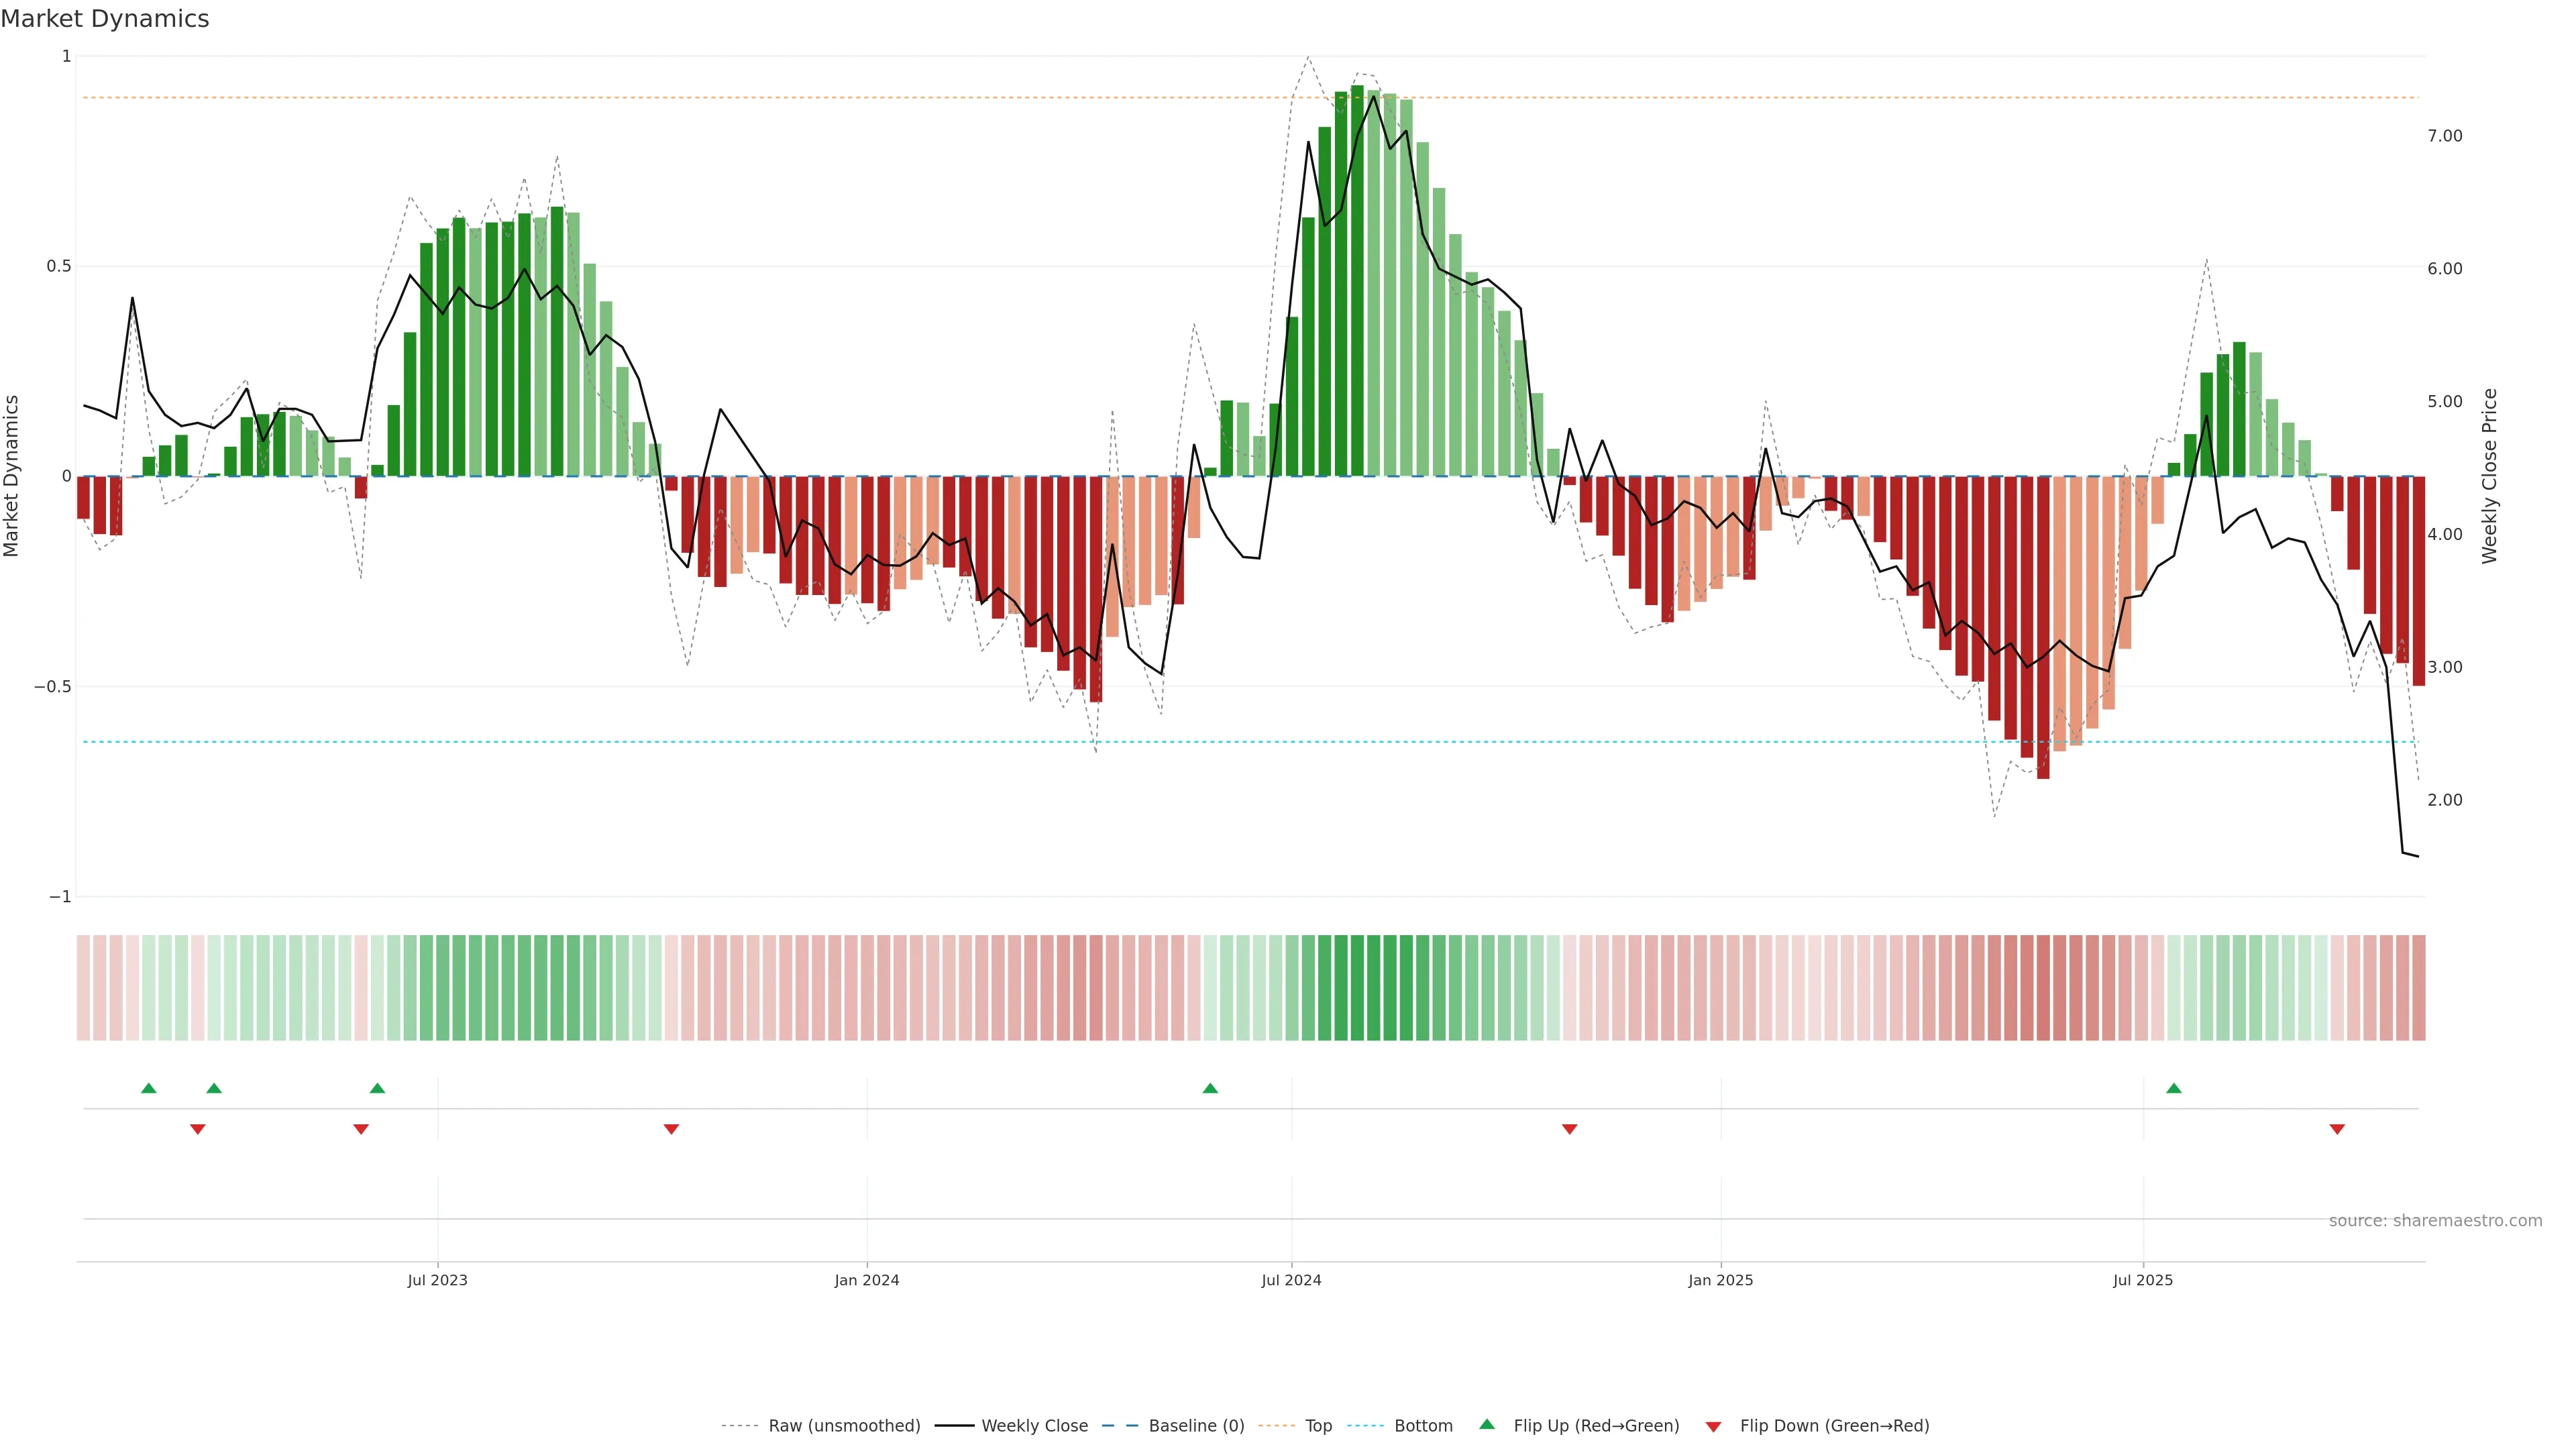Click the leftmost red flip-down triangle marker
This screenshot has width=2576, height=1449.
coord(198,1129)
